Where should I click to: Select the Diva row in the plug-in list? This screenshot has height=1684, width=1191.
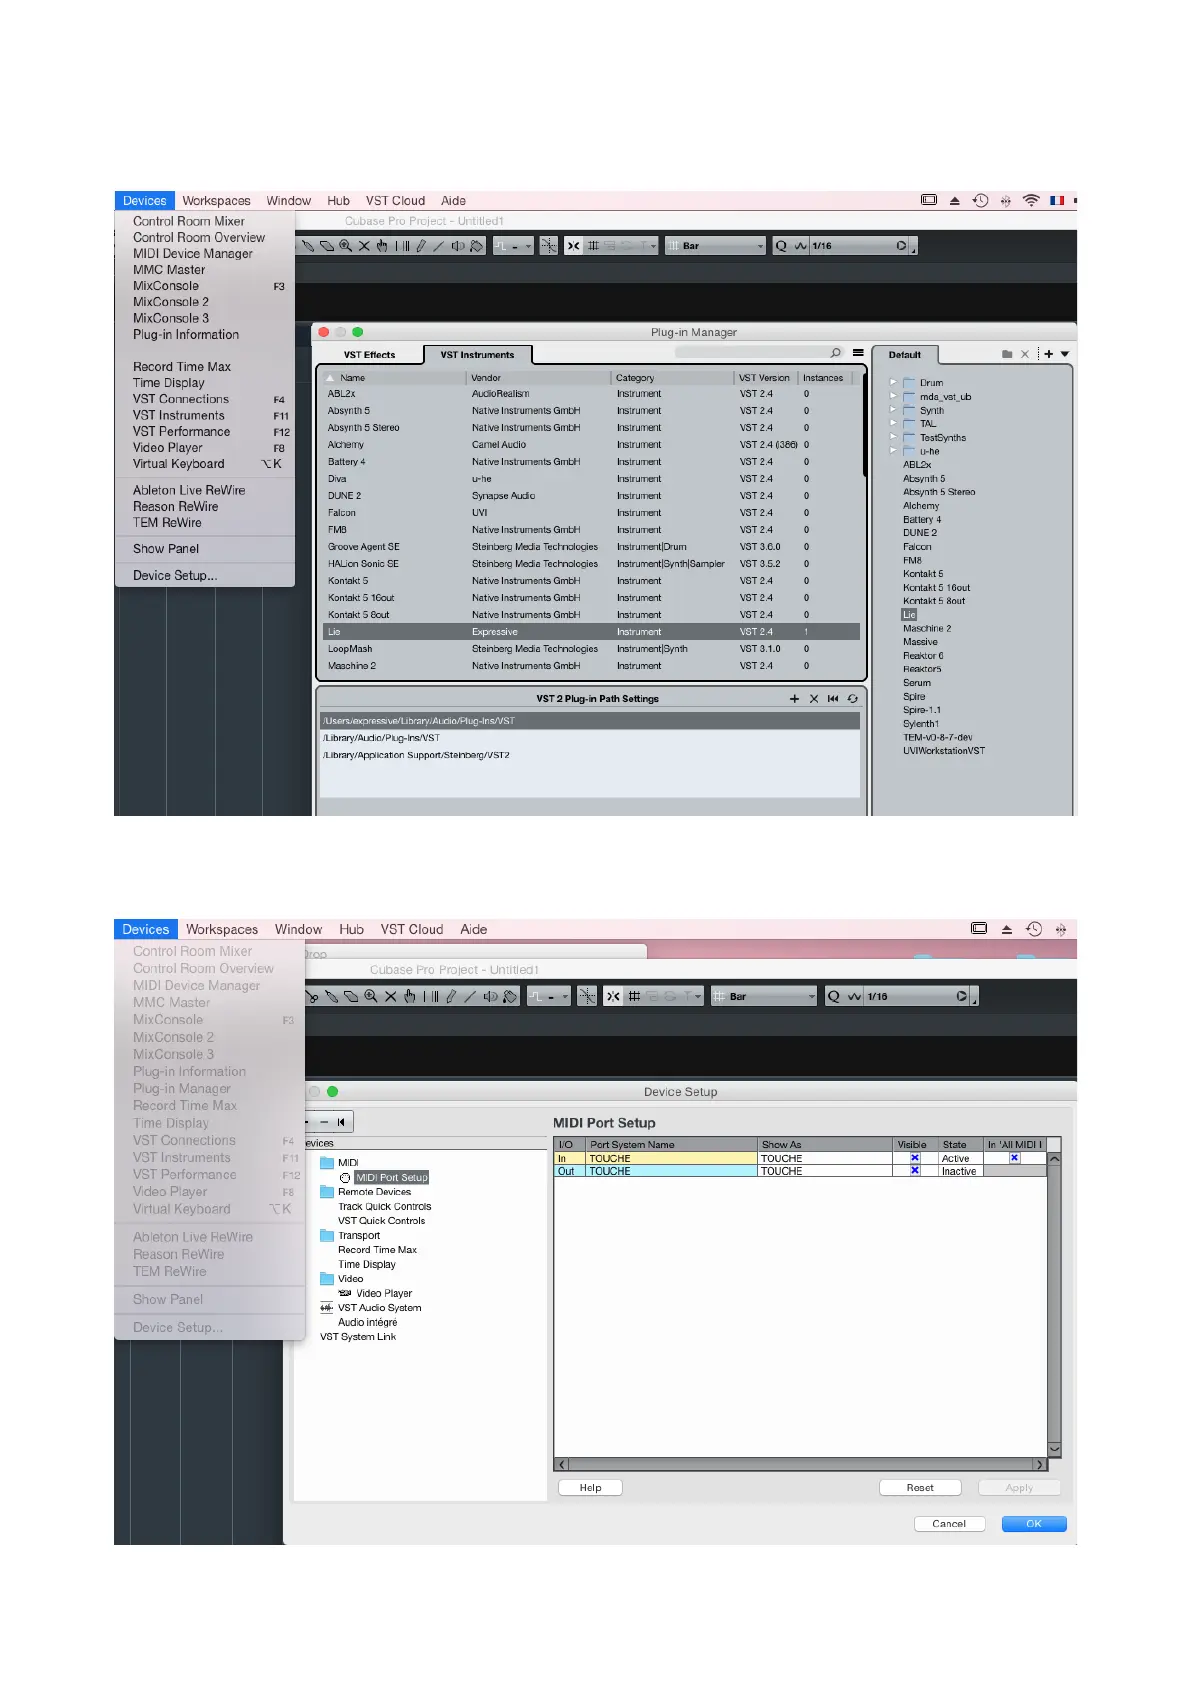591,479
